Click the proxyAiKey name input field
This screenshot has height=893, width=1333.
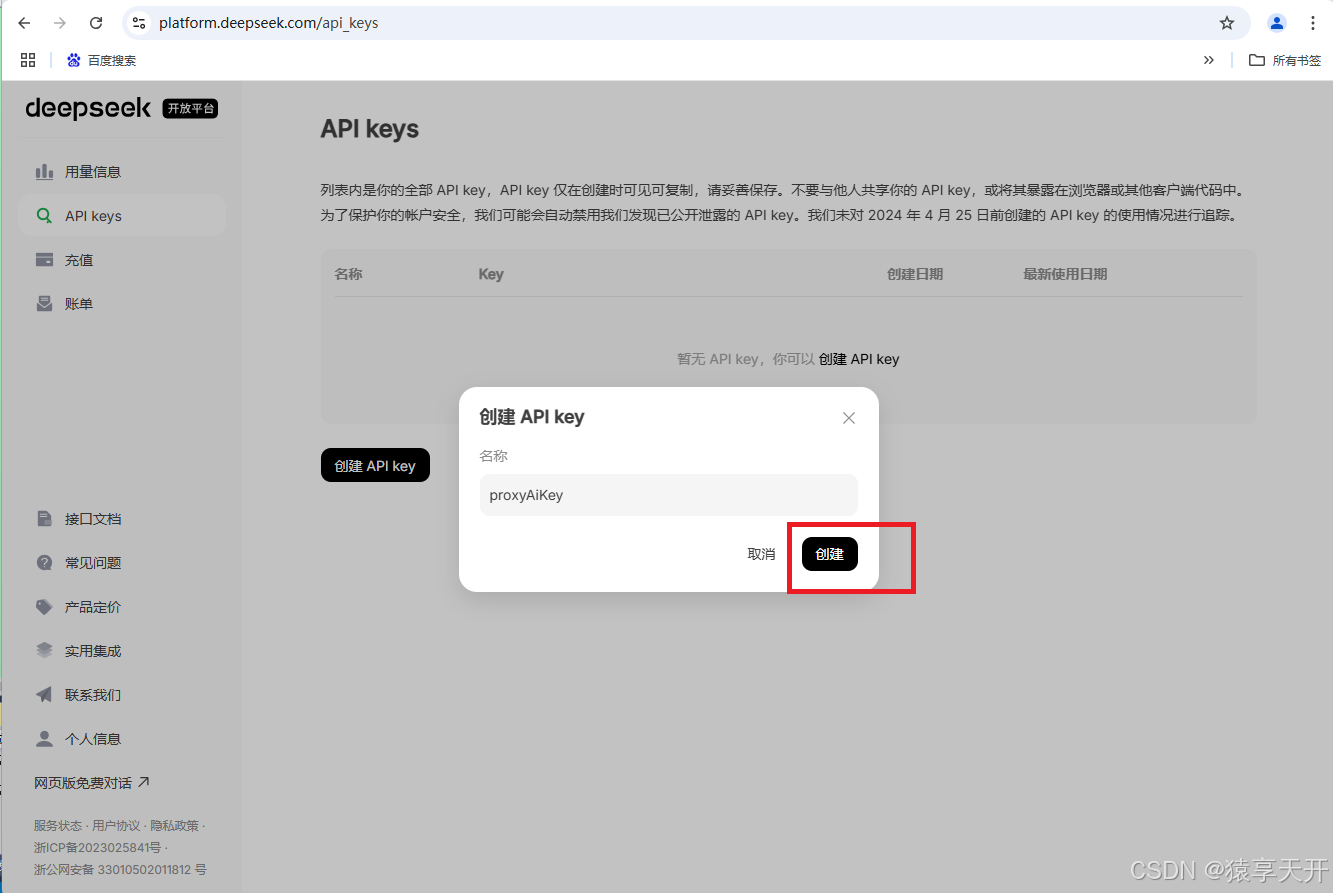pos(668,495)
